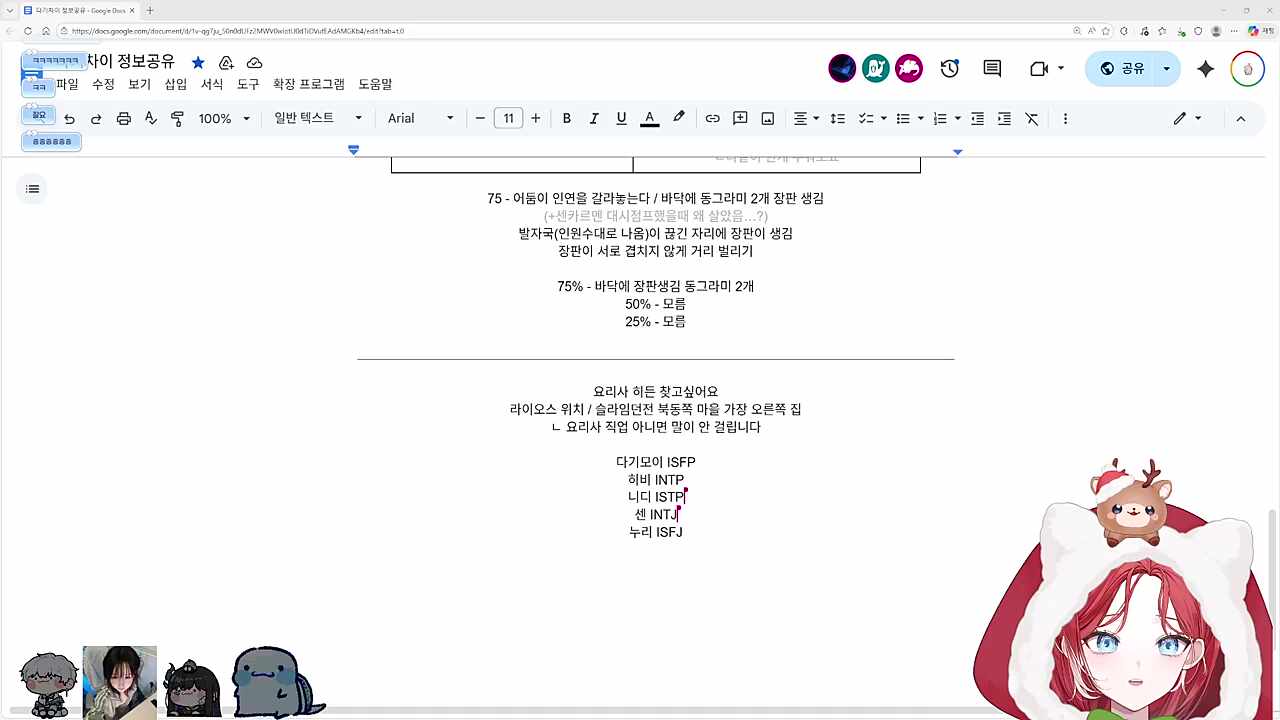The width and height of the screenshot is (1280, 720).
Task: Start a Meet video call
Action: (x=1039, y=68)
